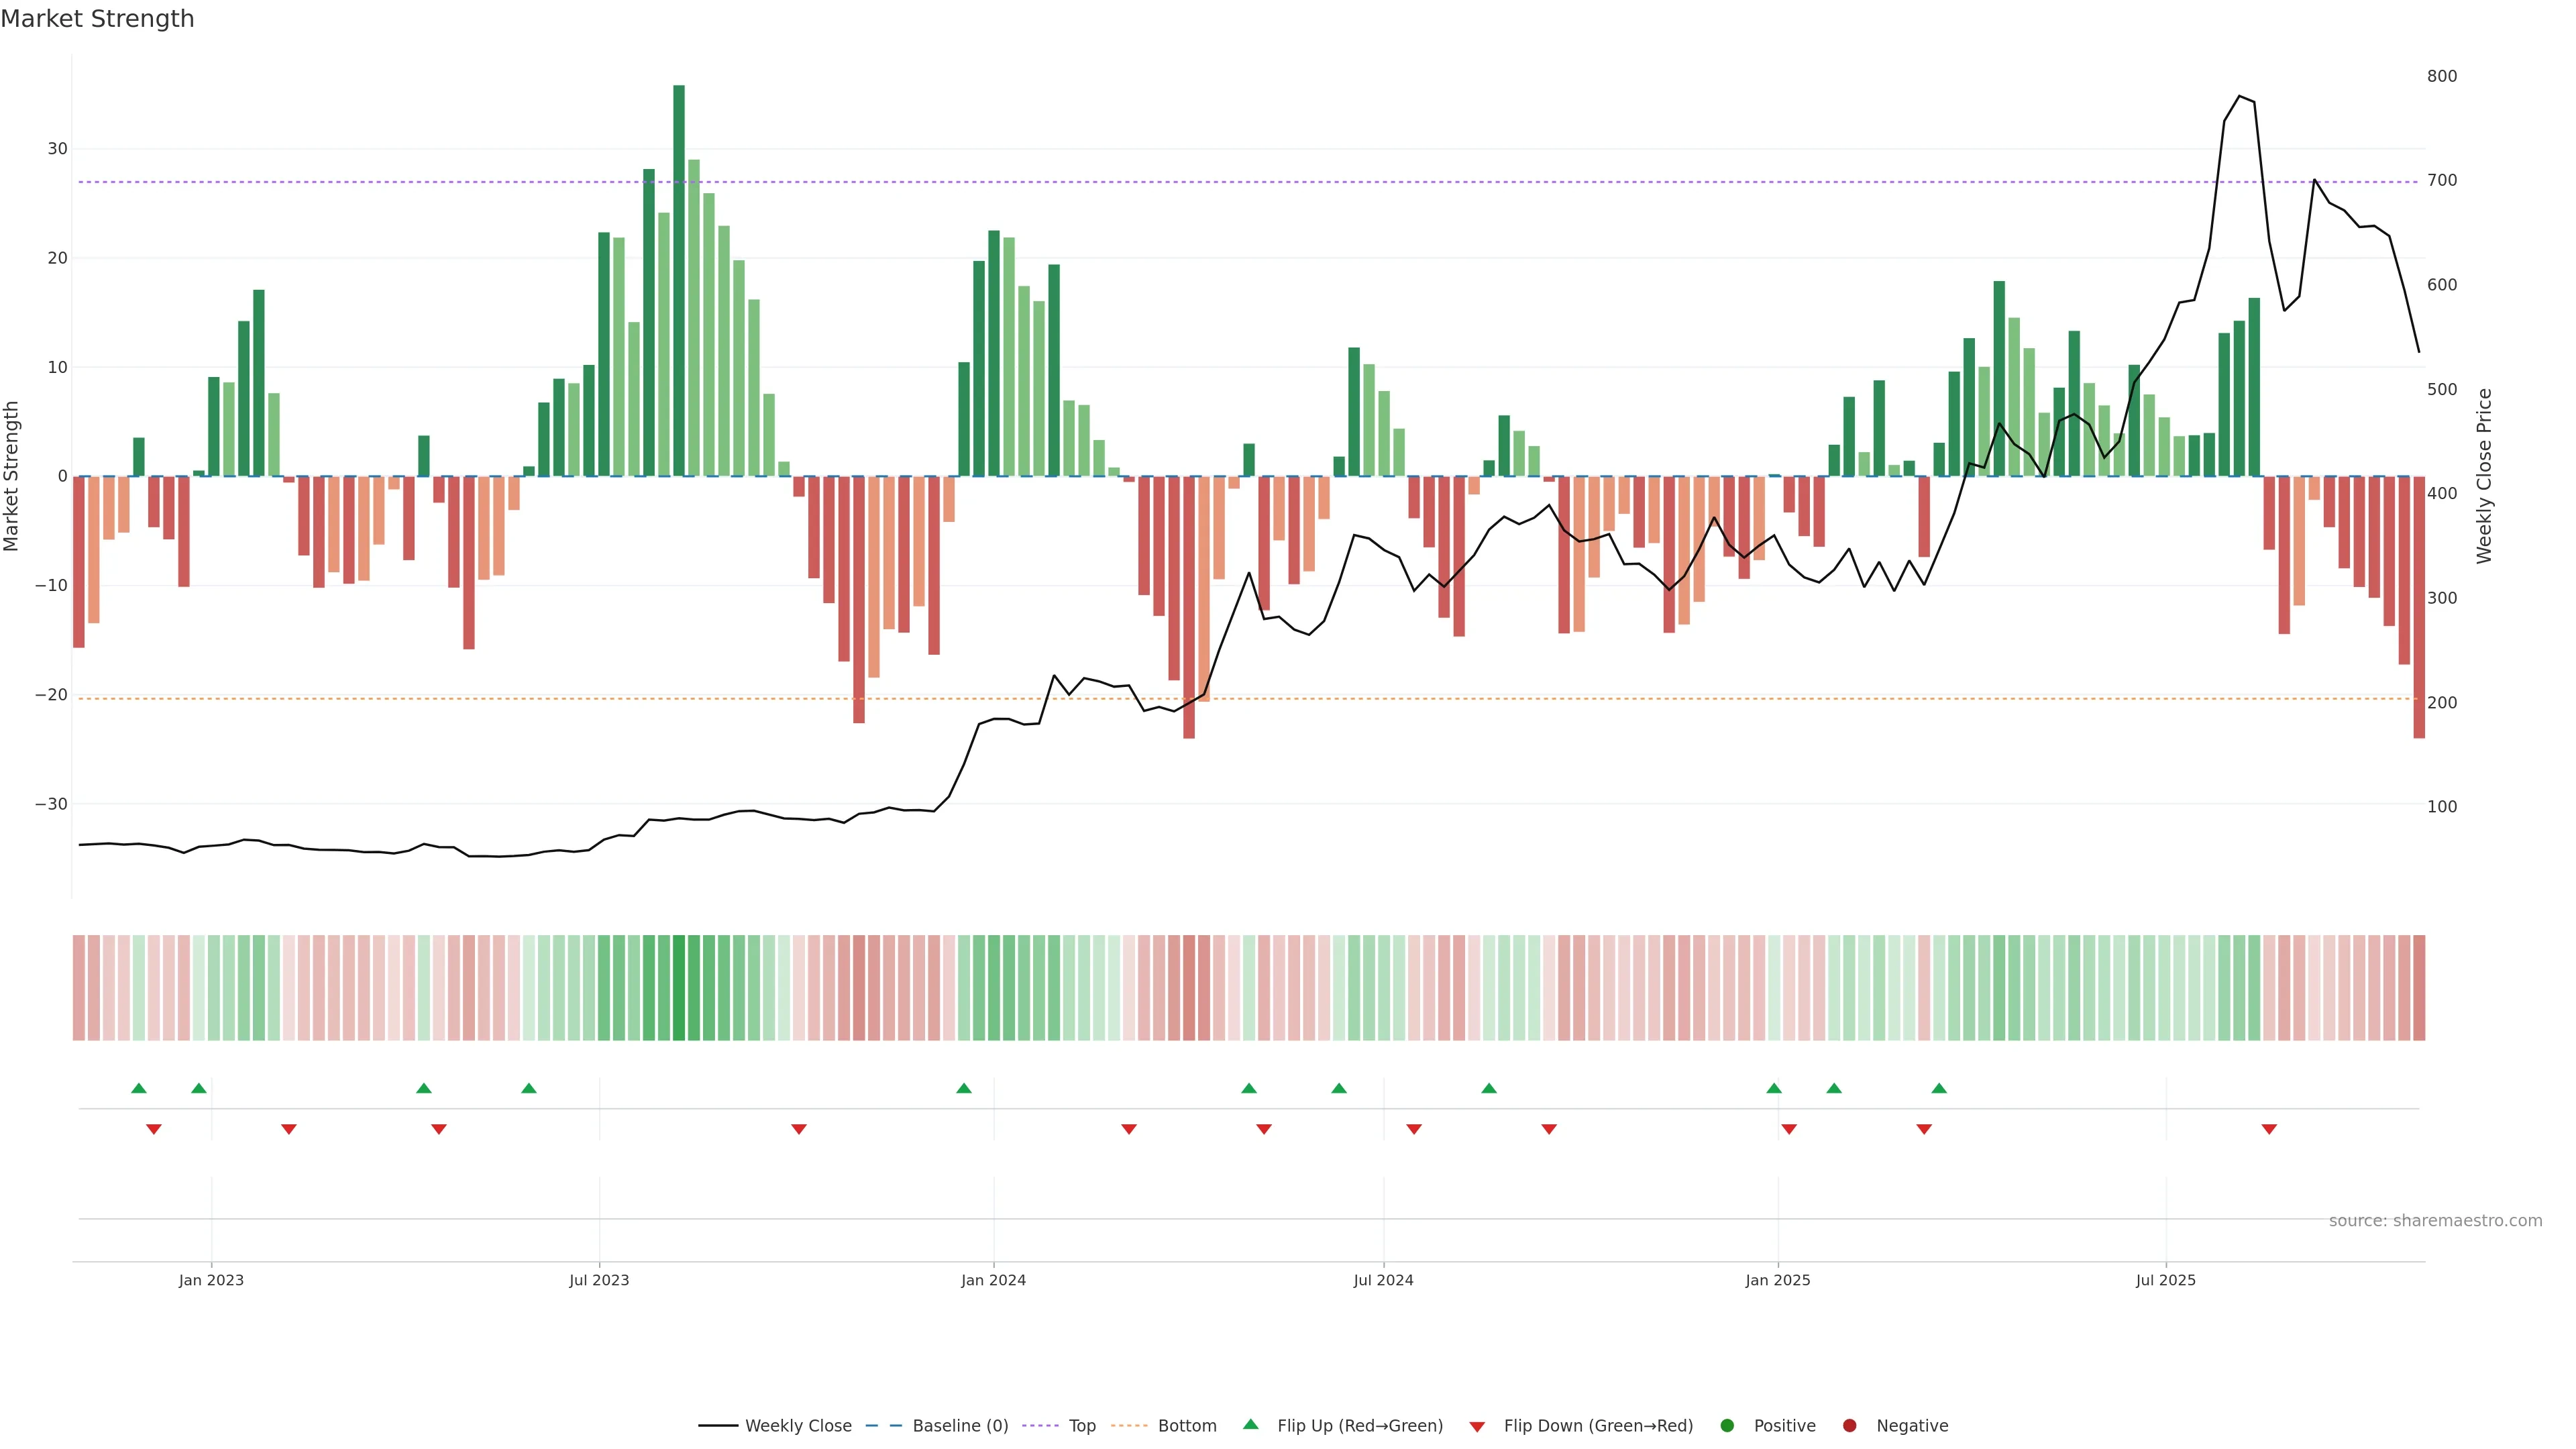The height and width of the screenshot is (1449, 2576).
Task: Click the Flip Down red triangle legend icon
Action: coord(1477,1426)
